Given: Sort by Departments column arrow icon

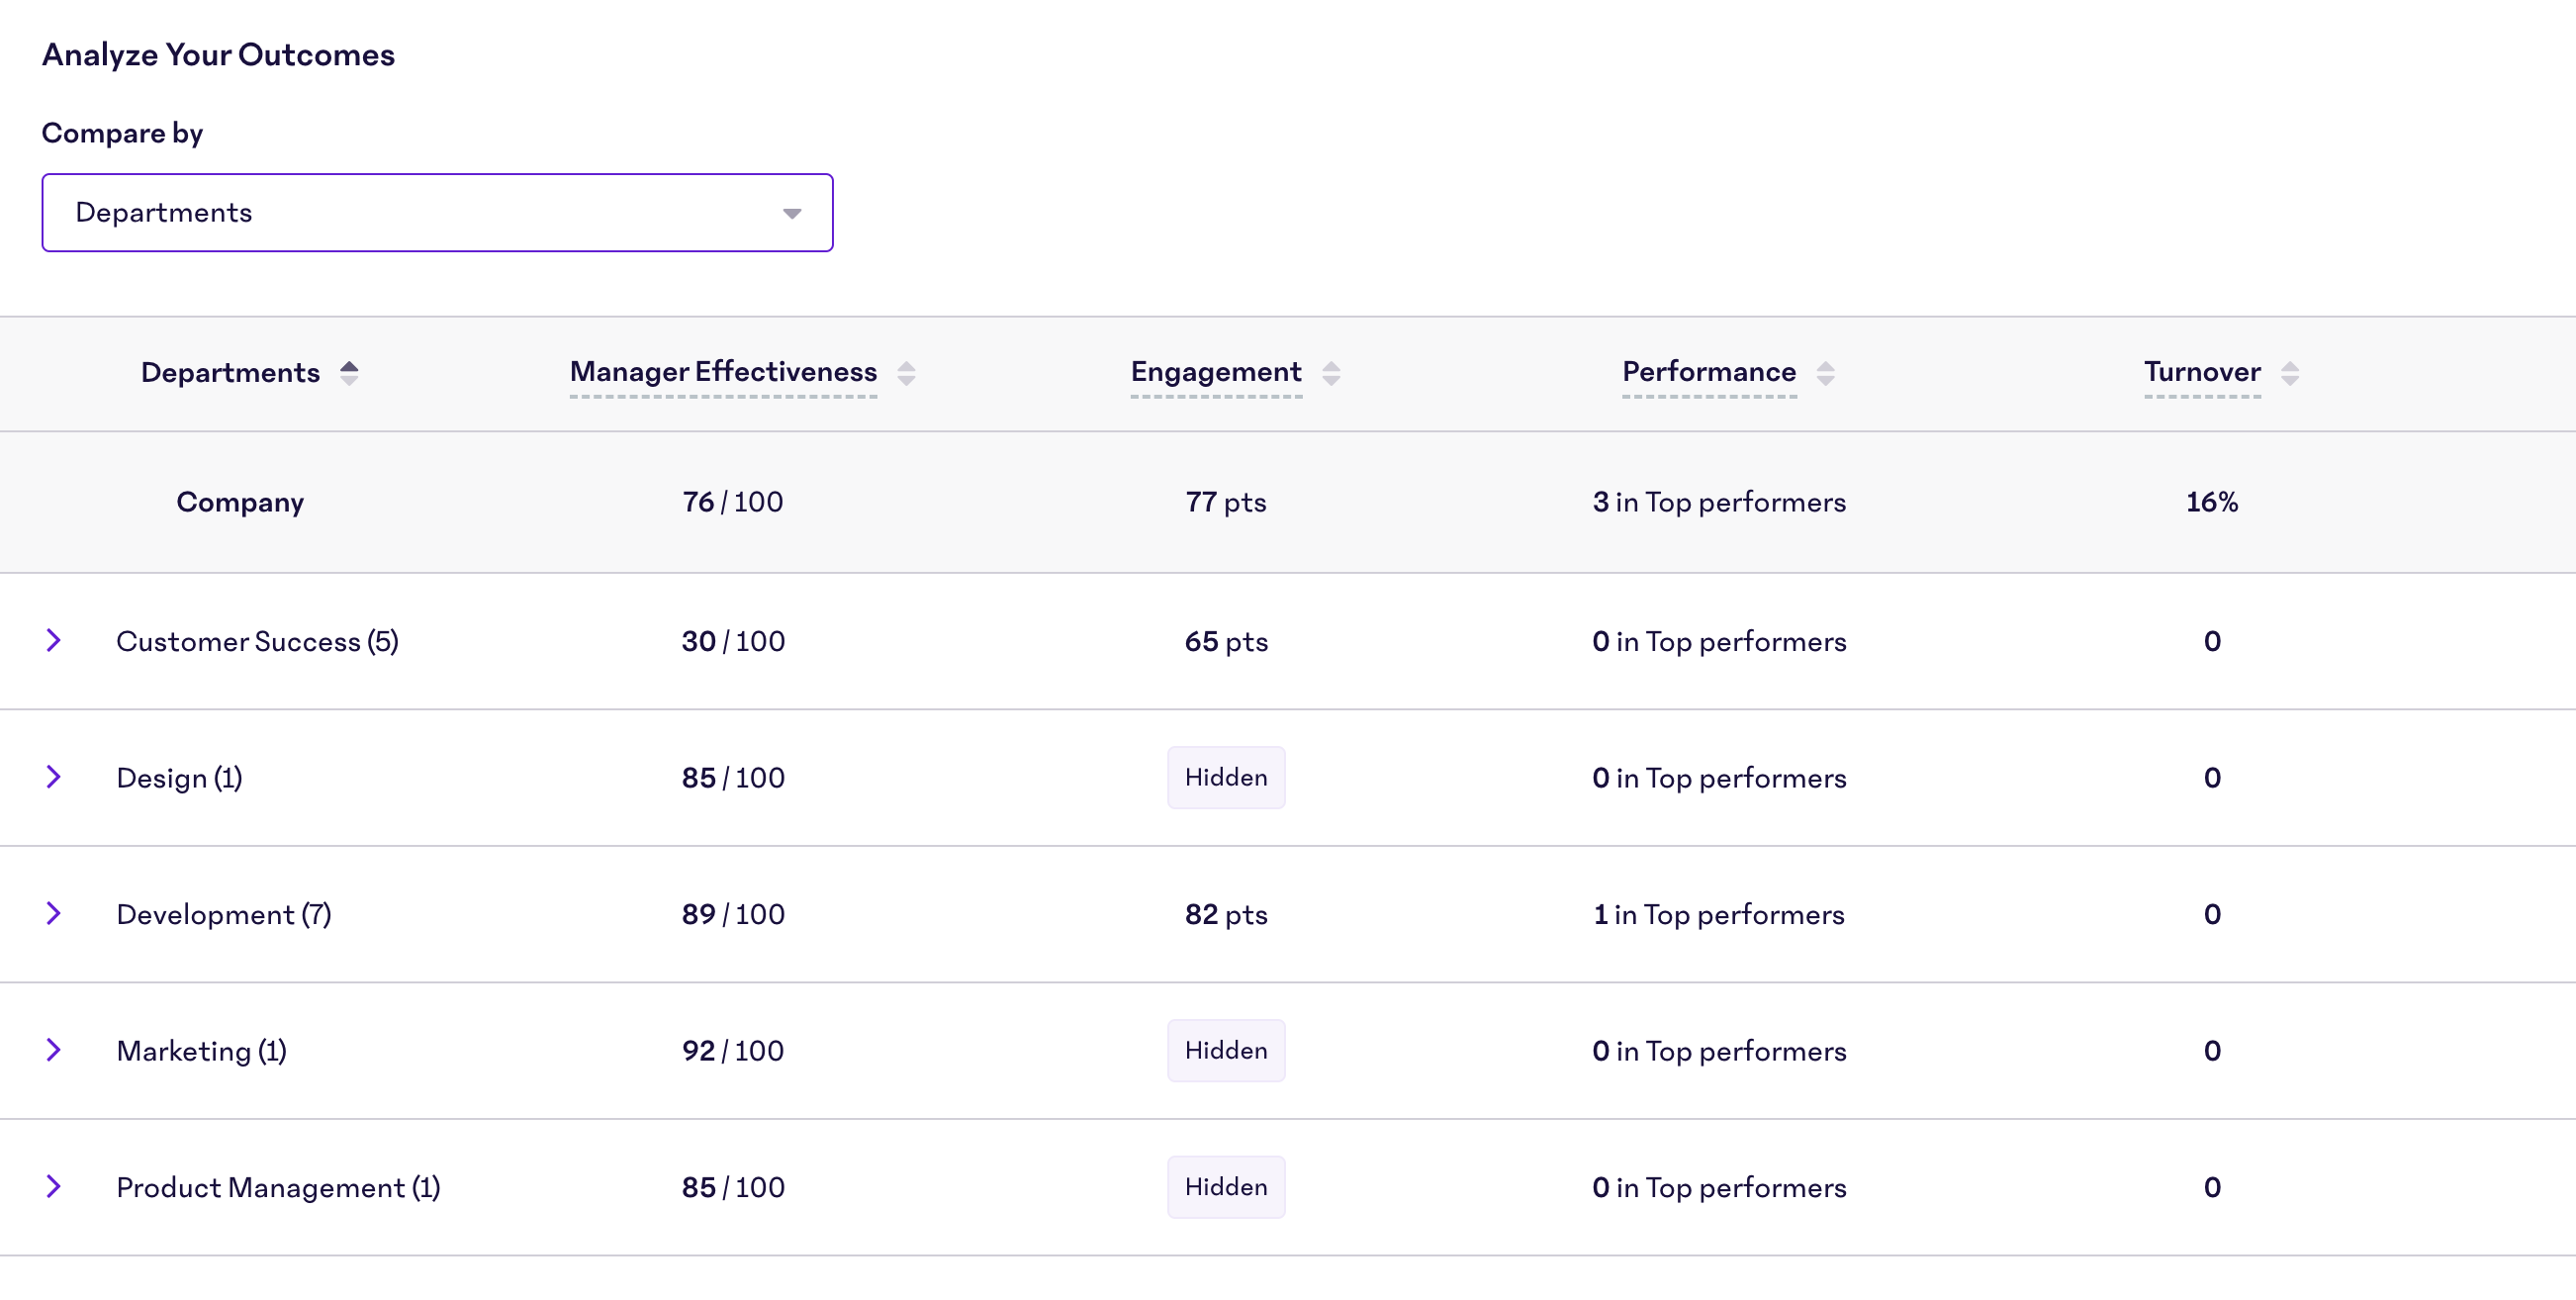Looking at the screenshot, I should click(349, 372).
